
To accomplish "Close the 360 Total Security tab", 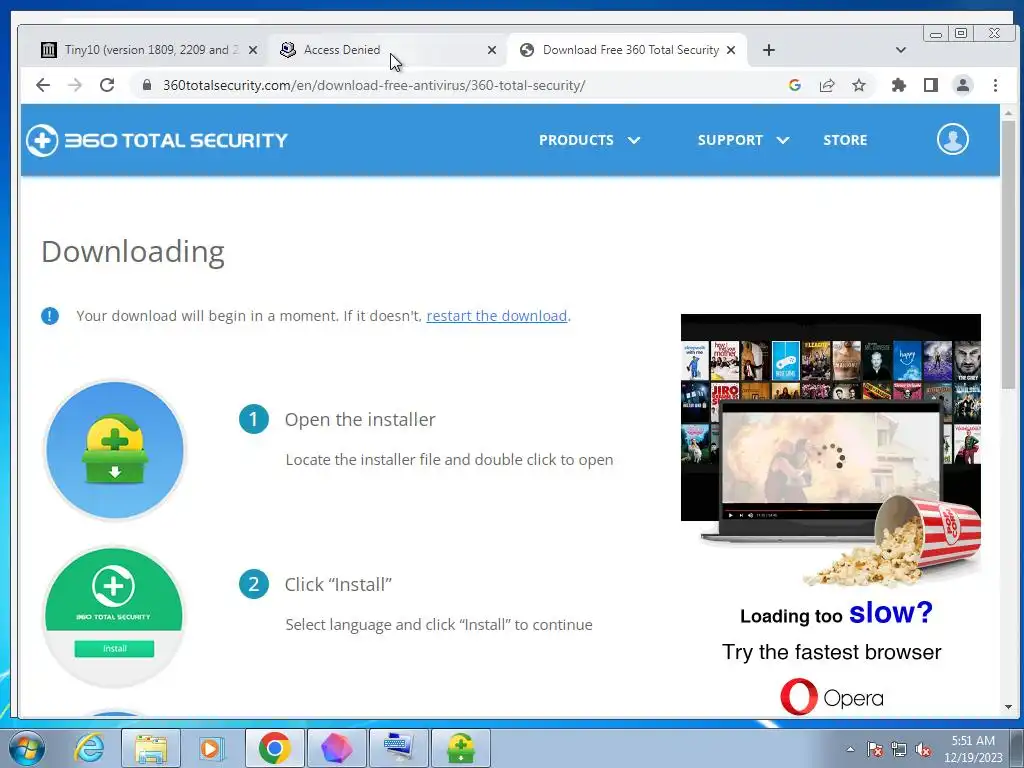I will point(731,50).
